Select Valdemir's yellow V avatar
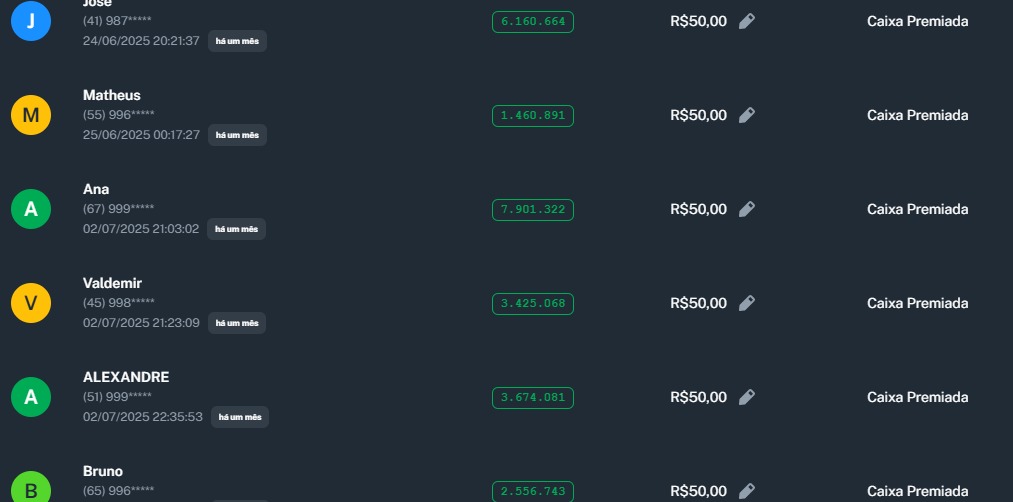 [31, 303]
